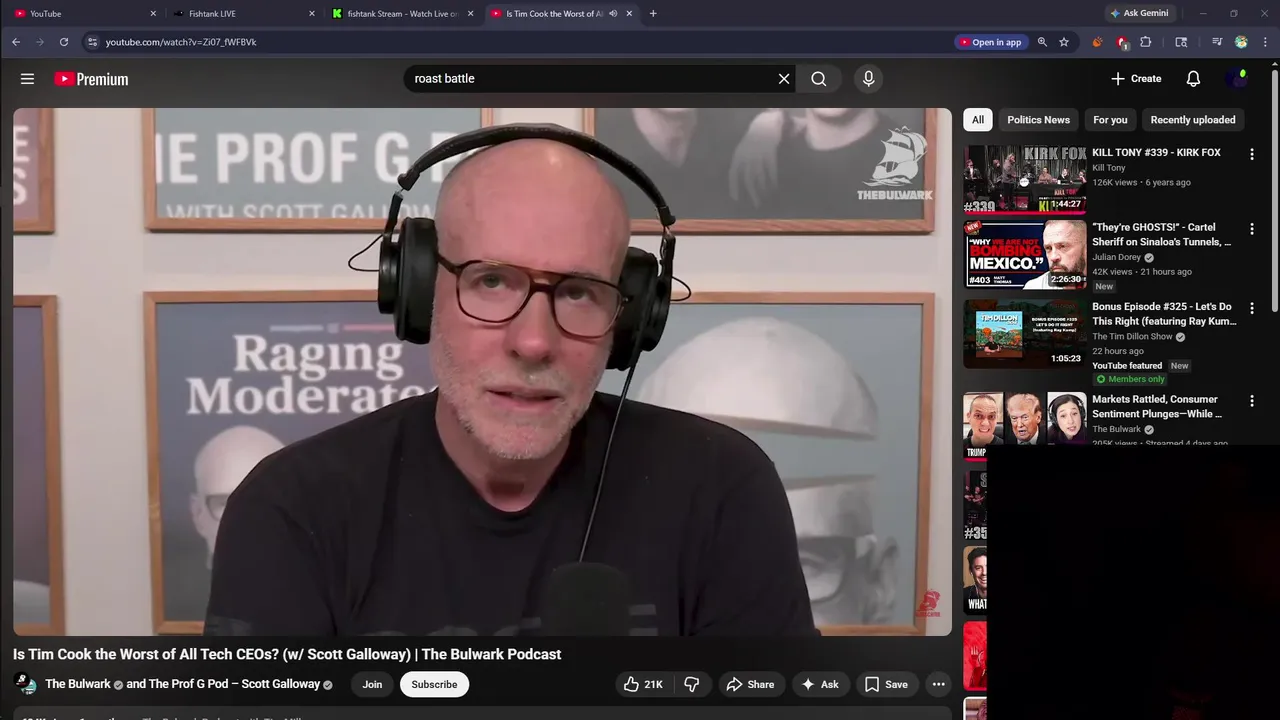
Task: Submit search with magnifying glass button
Action: click(819, 79)
